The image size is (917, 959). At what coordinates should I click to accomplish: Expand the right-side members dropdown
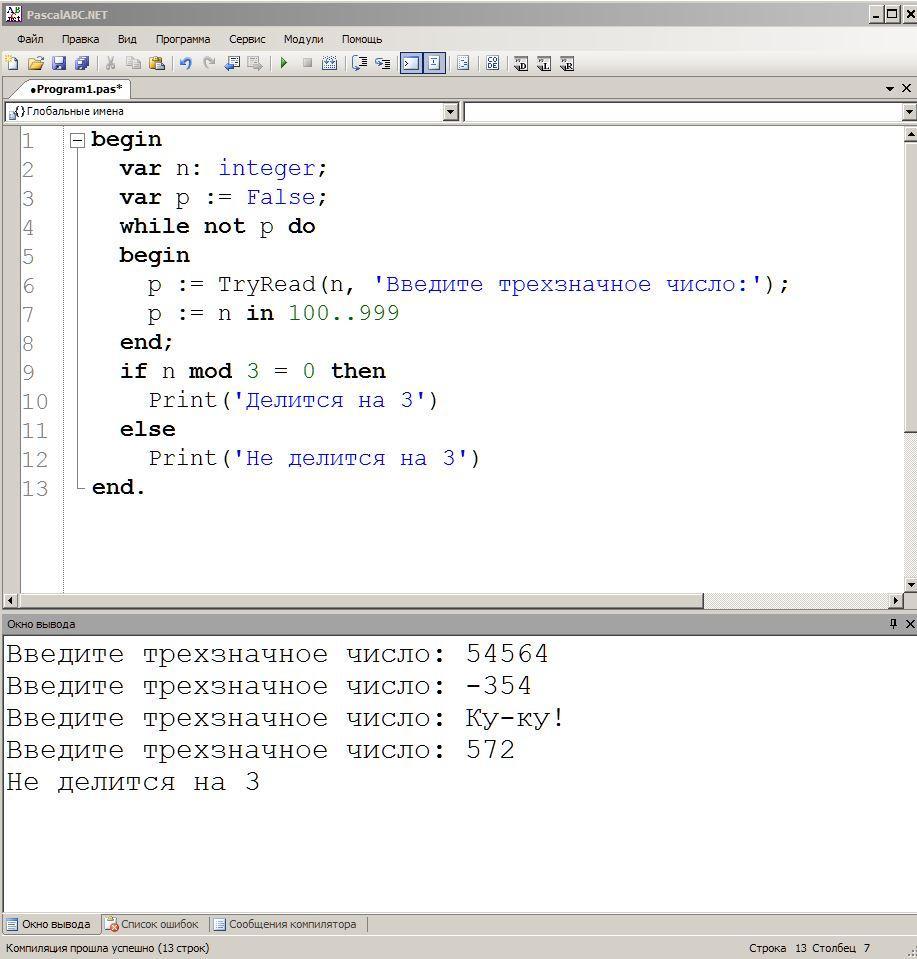(x=908, y=112)
